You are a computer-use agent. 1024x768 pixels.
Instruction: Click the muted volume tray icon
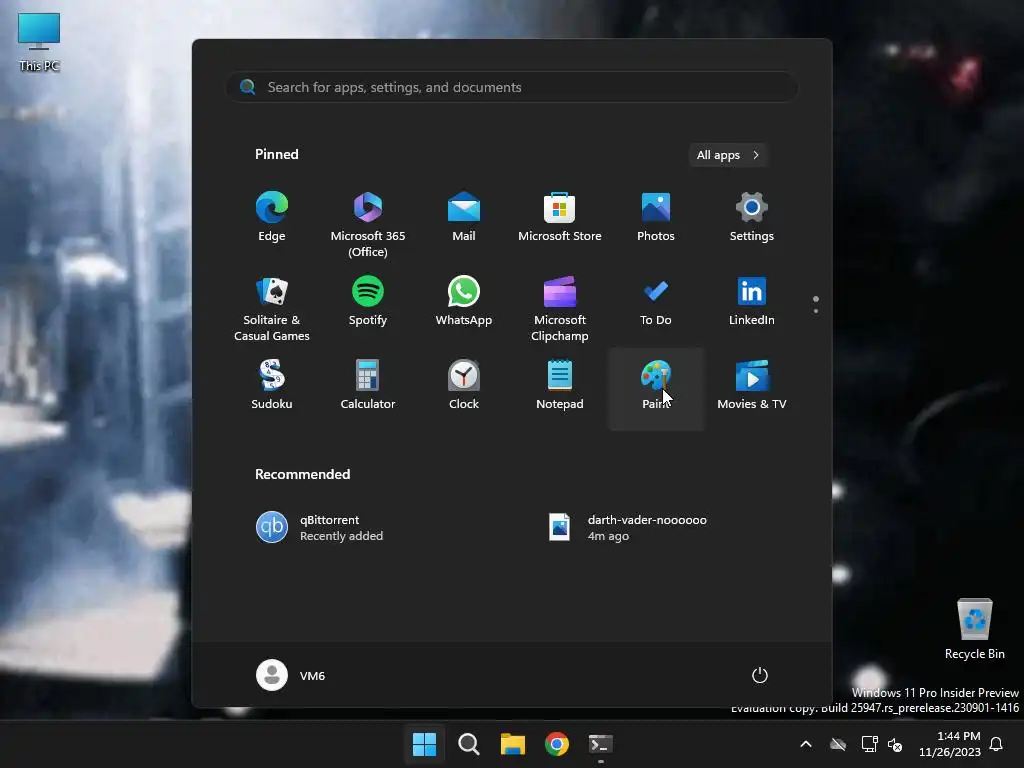895,744
